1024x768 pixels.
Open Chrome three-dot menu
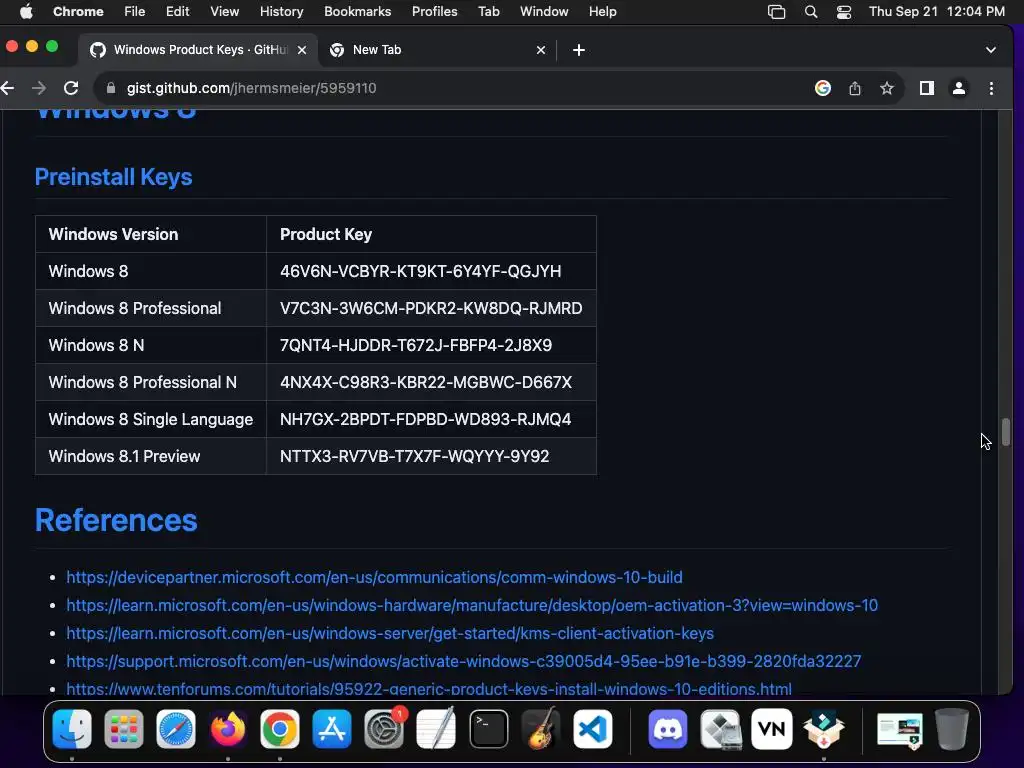991,88
